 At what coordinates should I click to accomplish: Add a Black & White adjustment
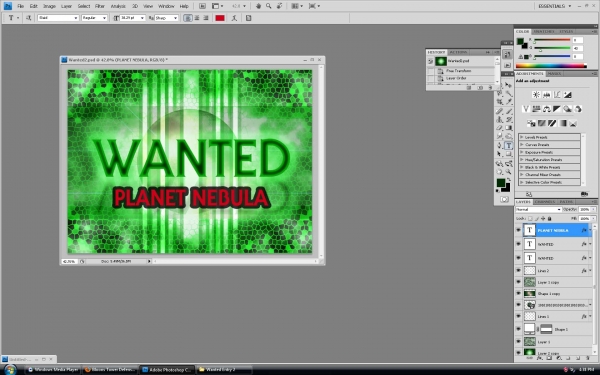click(557, 109)
